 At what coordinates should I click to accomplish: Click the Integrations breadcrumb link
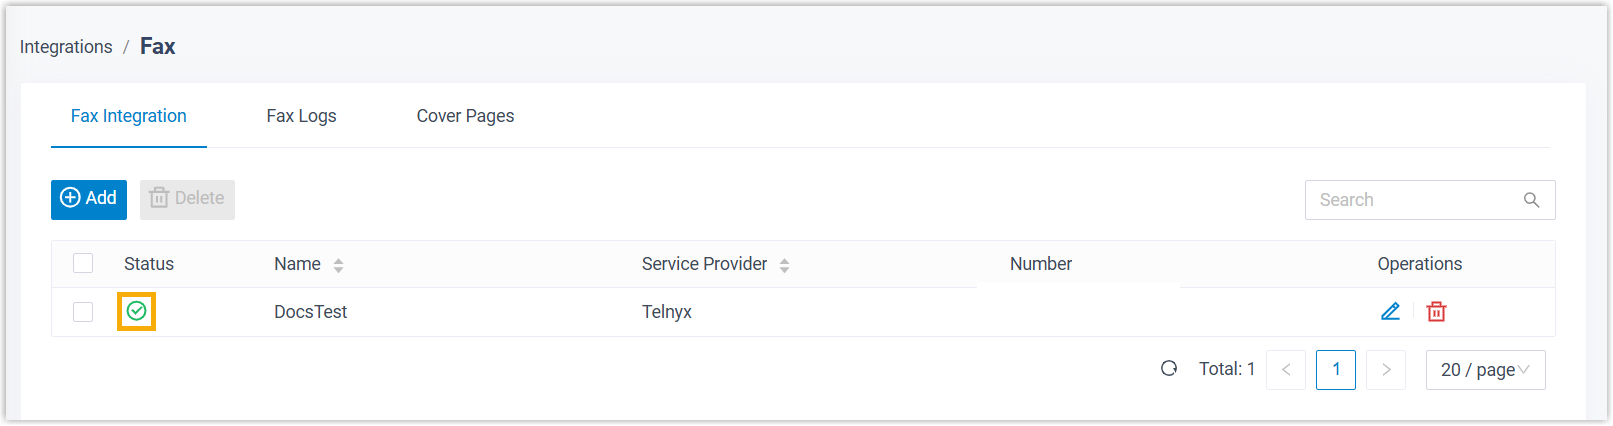pos(66,47)
